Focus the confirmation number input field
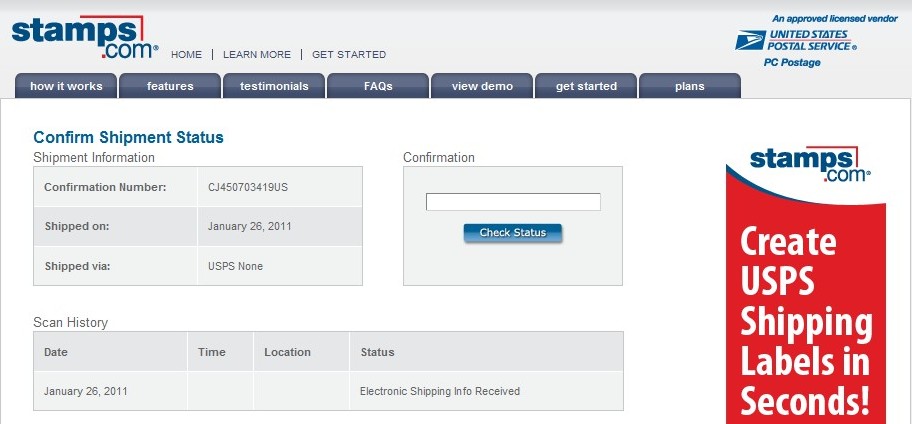Screen dimensions: 912x424 pyautogui.click(x=513, y=202)
